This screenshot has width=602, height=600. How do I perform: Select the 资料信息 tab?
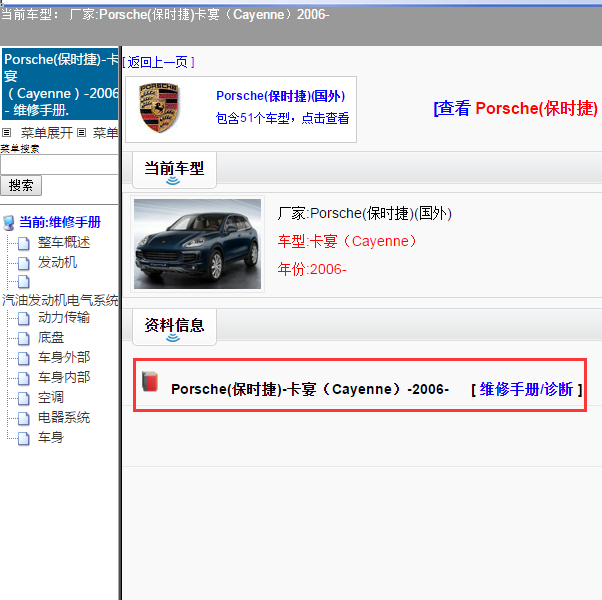pos(174,327)
